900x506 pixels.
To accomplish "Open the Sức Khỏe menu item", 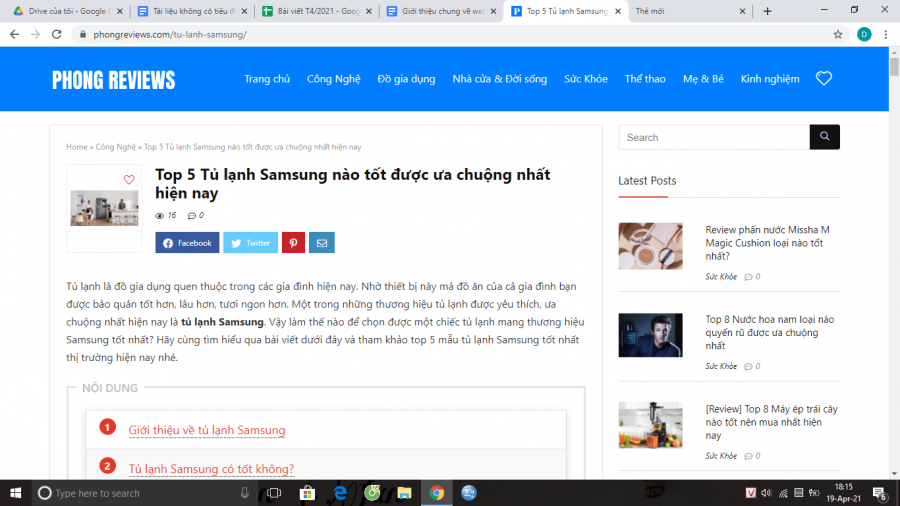I will pyautogui.click(x=585, y=79).
